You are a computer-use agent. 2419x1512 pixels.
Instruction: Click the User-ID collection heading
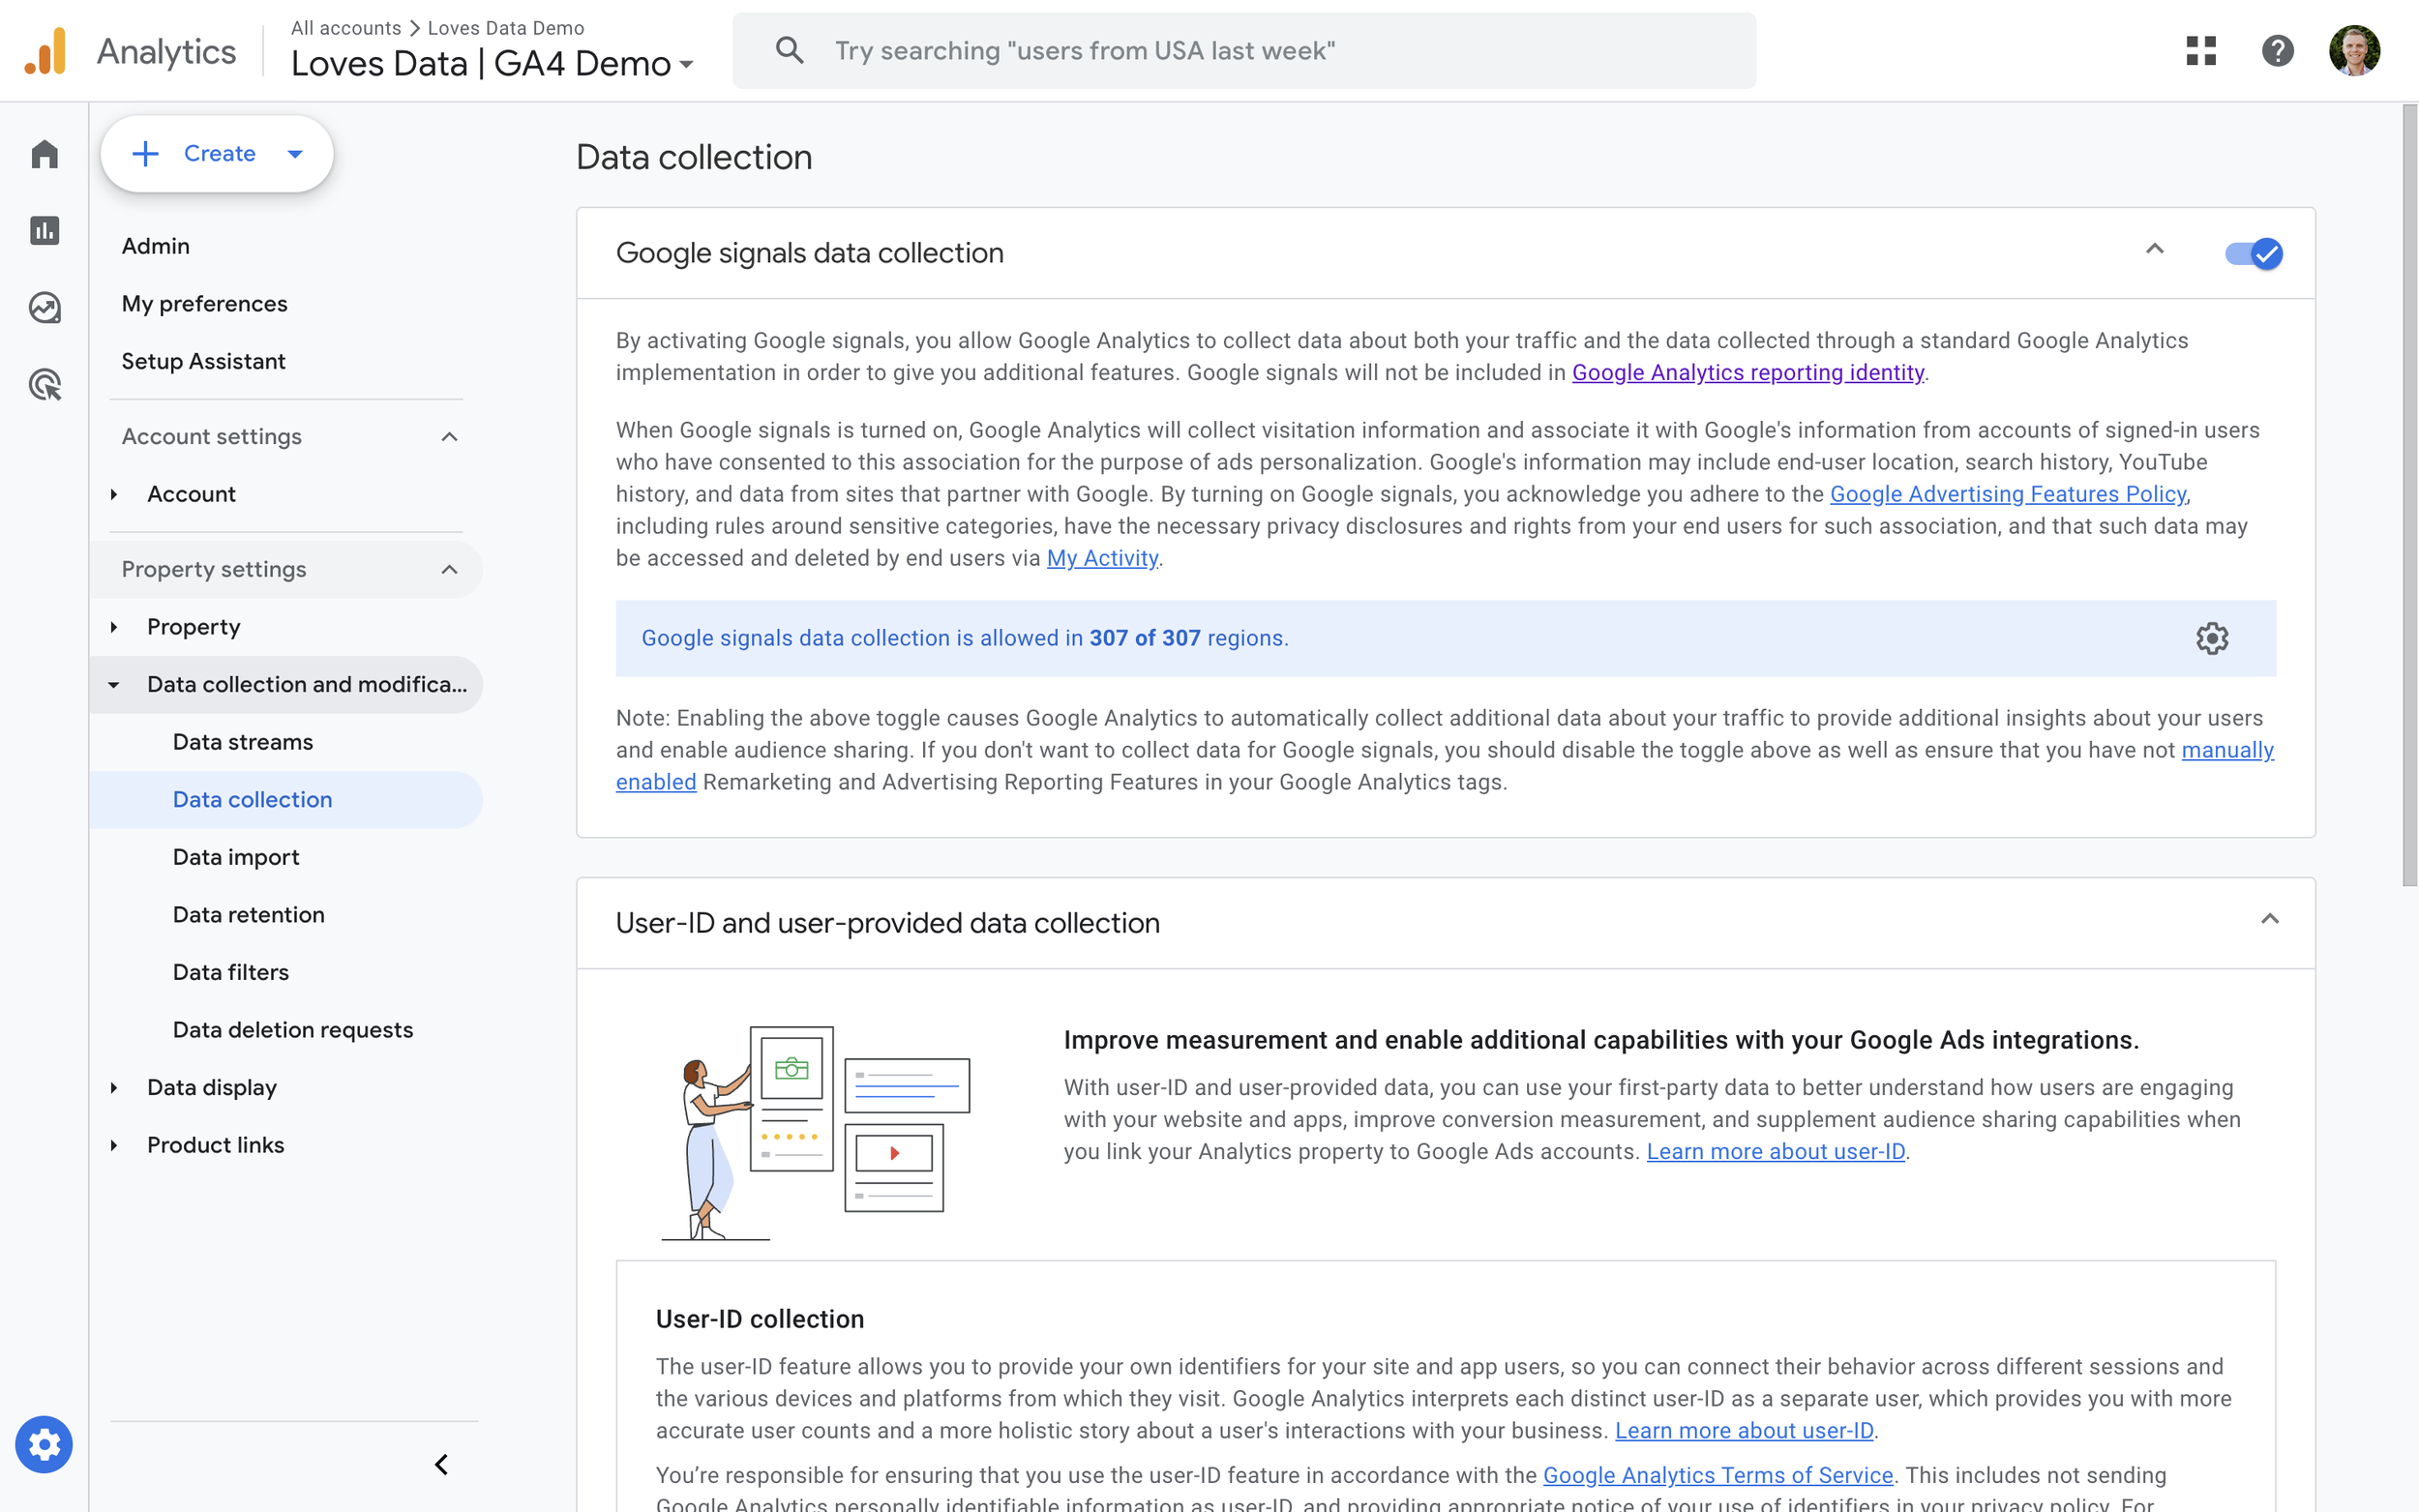coord(760,1319)
